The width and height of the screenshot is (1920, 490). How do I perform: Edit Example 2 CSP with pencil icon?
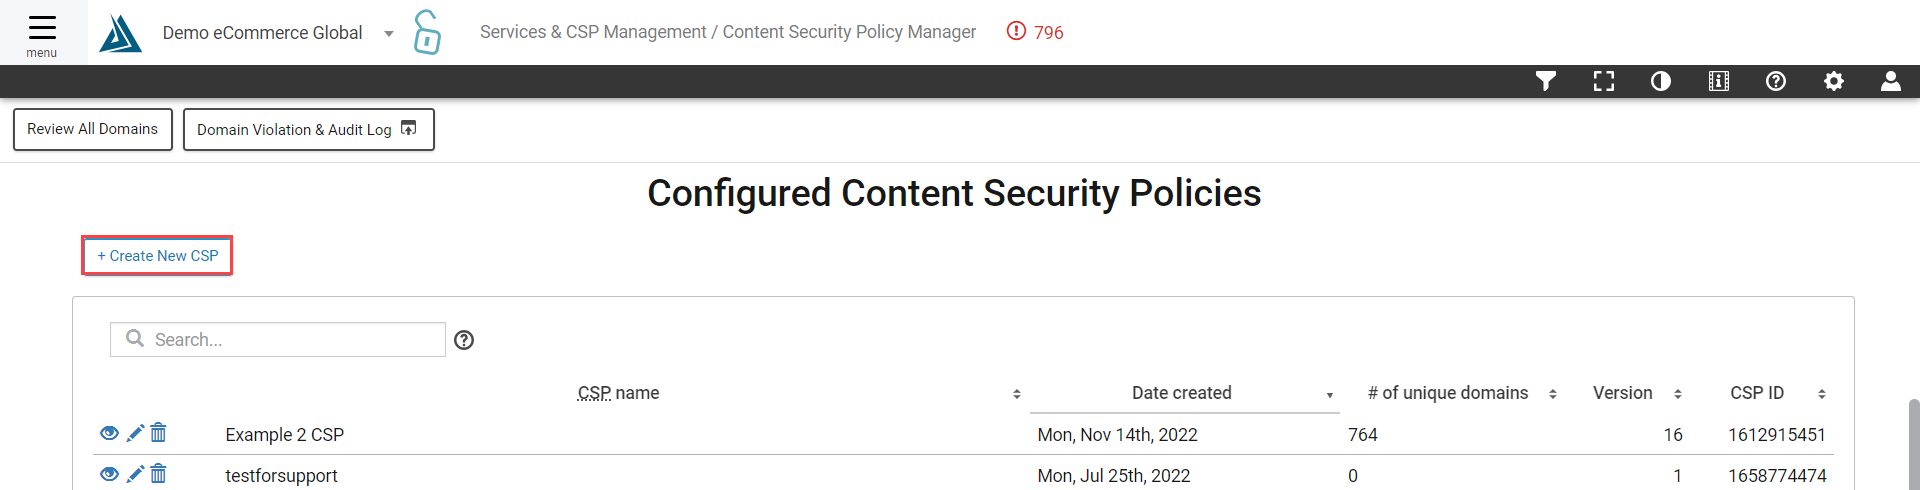pyautogui.click(x=136, y=433)
